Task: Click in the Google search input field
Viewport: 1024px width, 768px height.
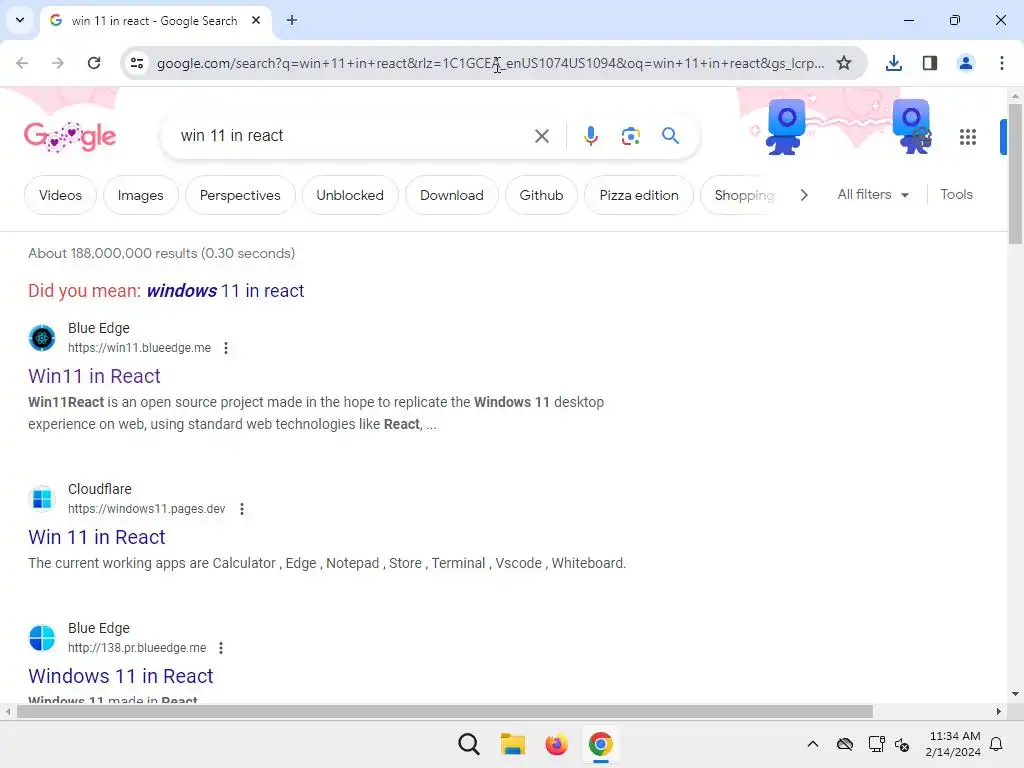Action: pos(353,136)
